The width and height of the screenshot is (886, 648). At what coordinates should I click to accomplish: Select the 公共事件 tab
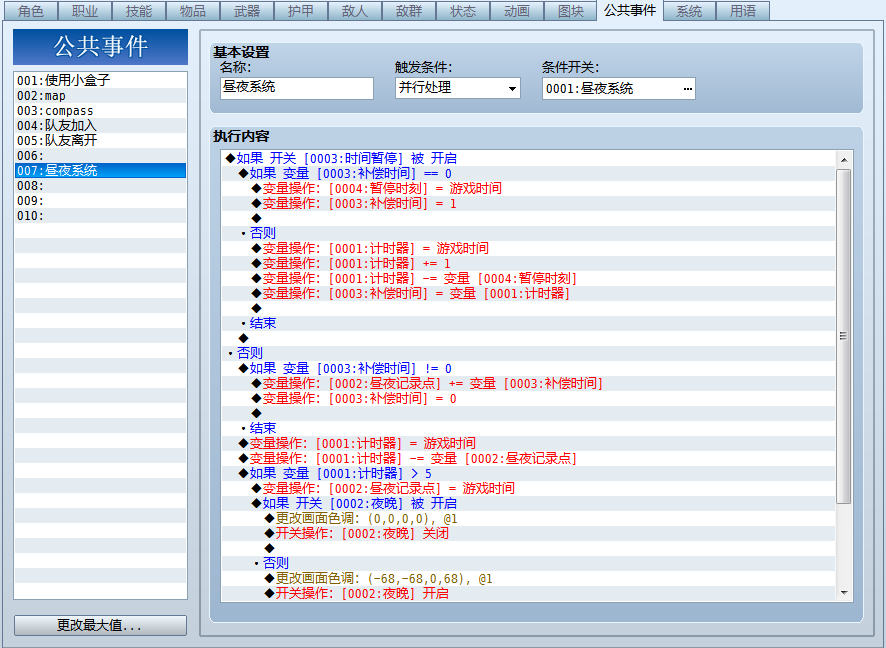pos(629,10)
